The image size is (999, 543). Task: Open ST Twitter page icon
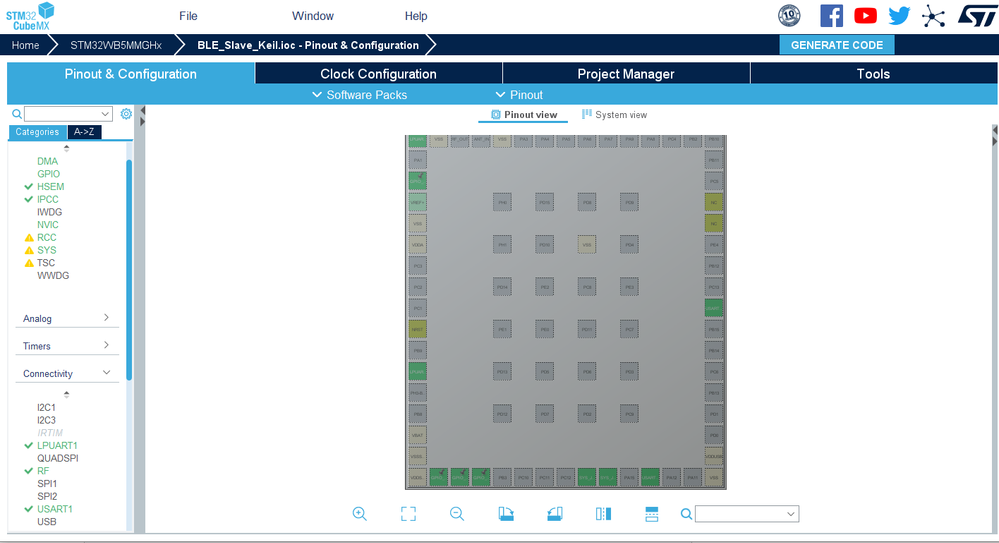tap(899, 16)
